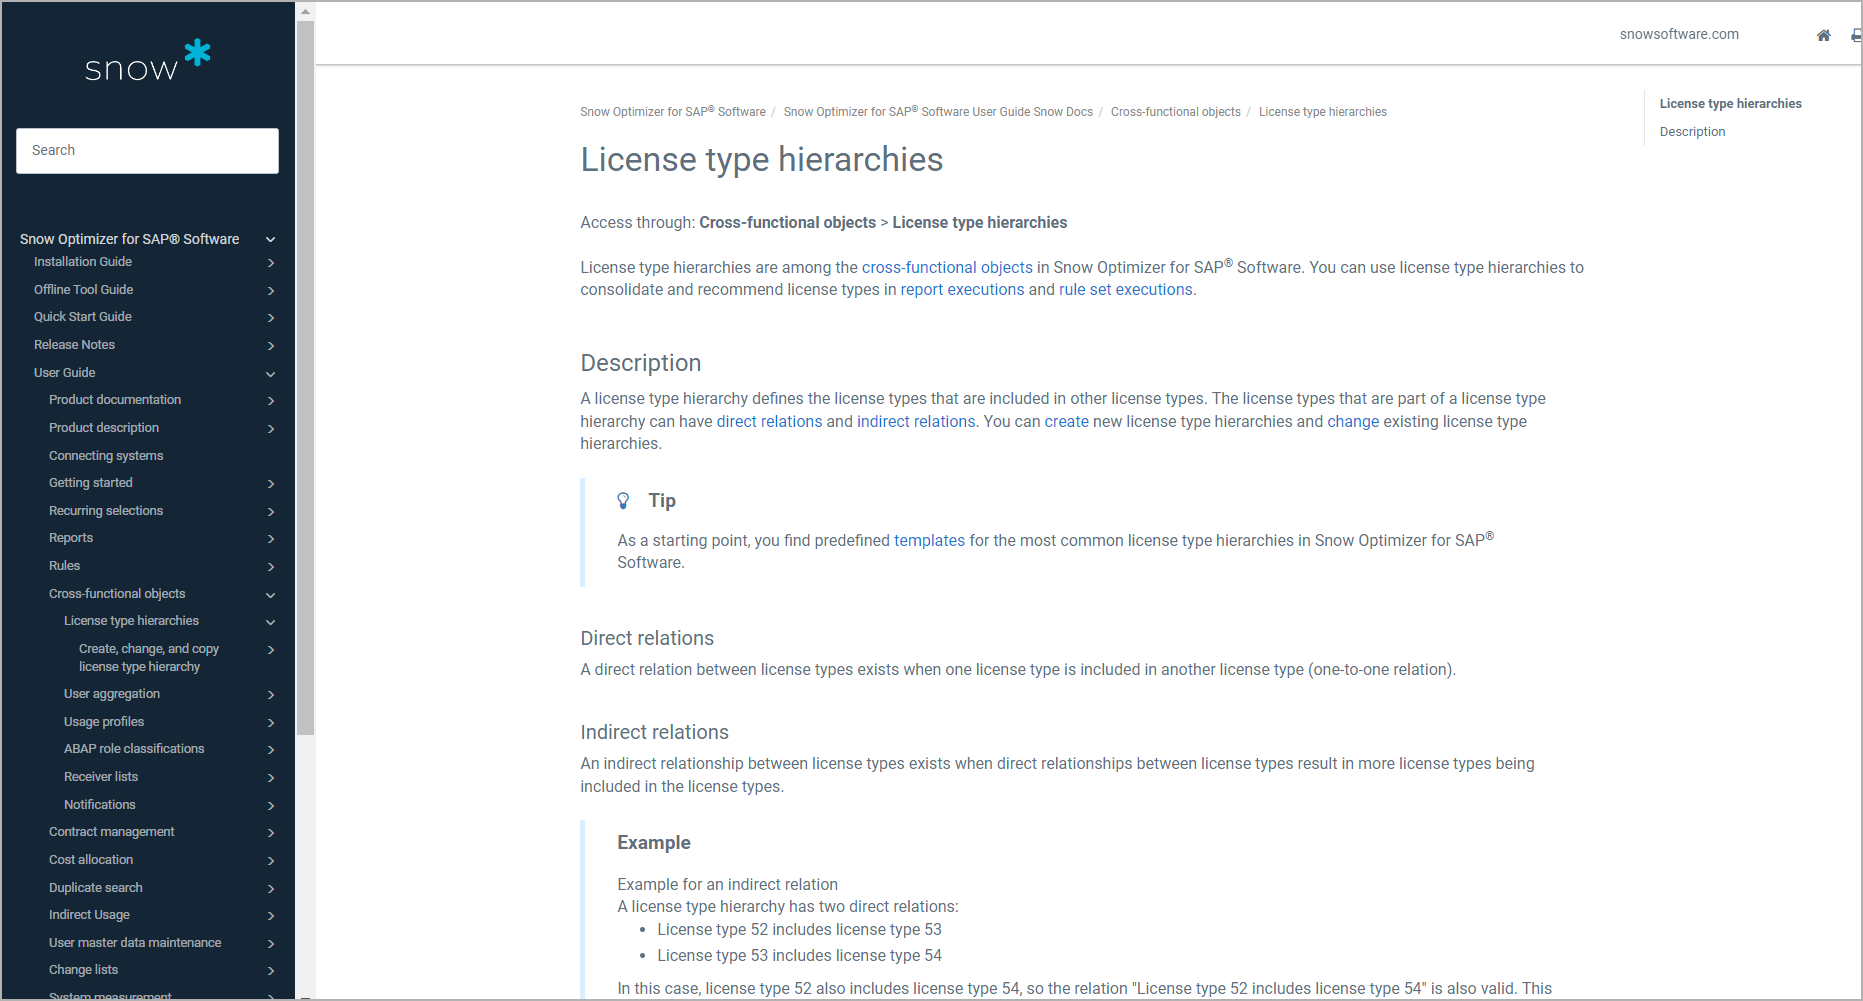Open User Guide Snow Docs breadcrumb
Image resolution: width=1863 pixels, height=1001 pixels.
click(x=938, y=112)
